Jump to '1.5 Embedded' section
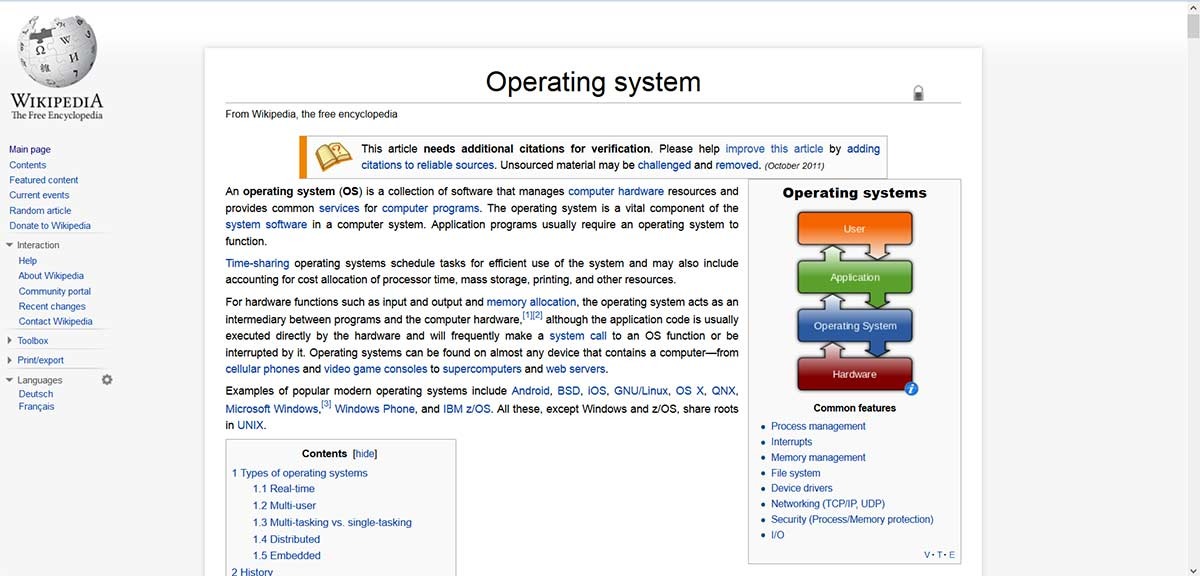This screenshot has width=1200, height=576. (287, 556)
